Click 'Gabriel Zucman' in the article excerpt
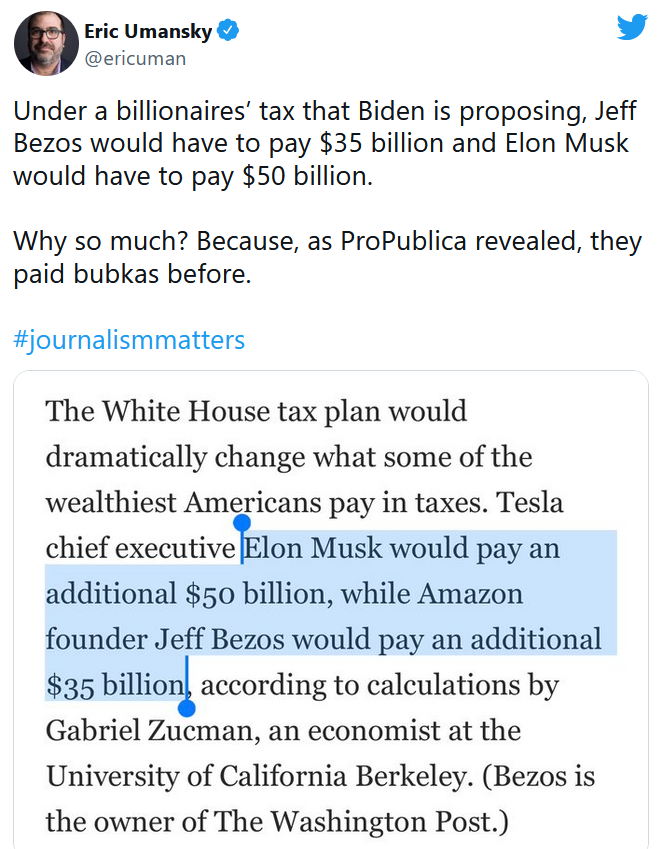The width and height of the screenshot is (660, 849). coord(149,730)
